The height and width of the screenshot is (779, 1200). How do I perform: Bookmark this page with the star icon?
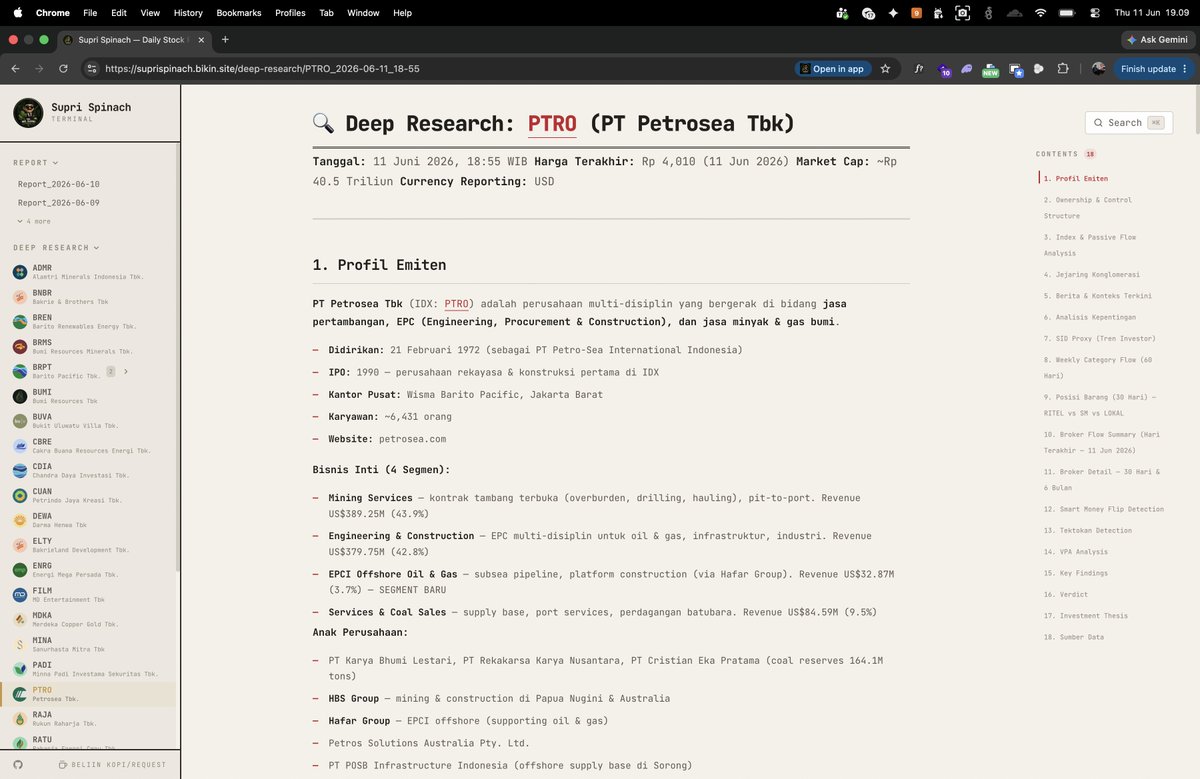pos(885,69)
